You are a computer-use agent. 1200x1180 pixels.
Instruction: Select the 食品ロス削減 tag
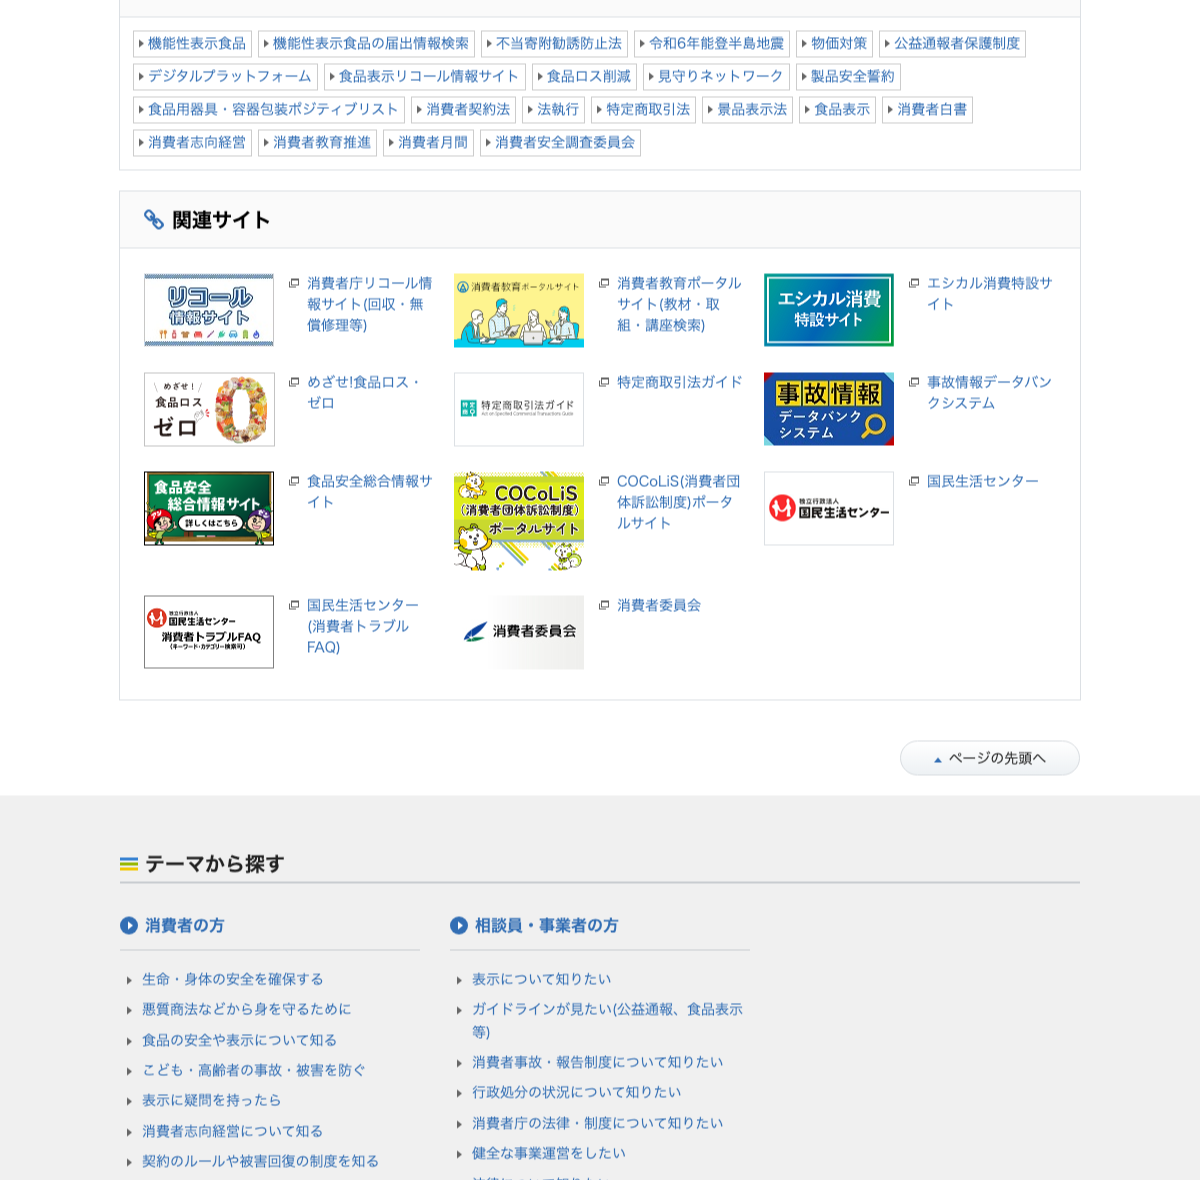[585, 77]
